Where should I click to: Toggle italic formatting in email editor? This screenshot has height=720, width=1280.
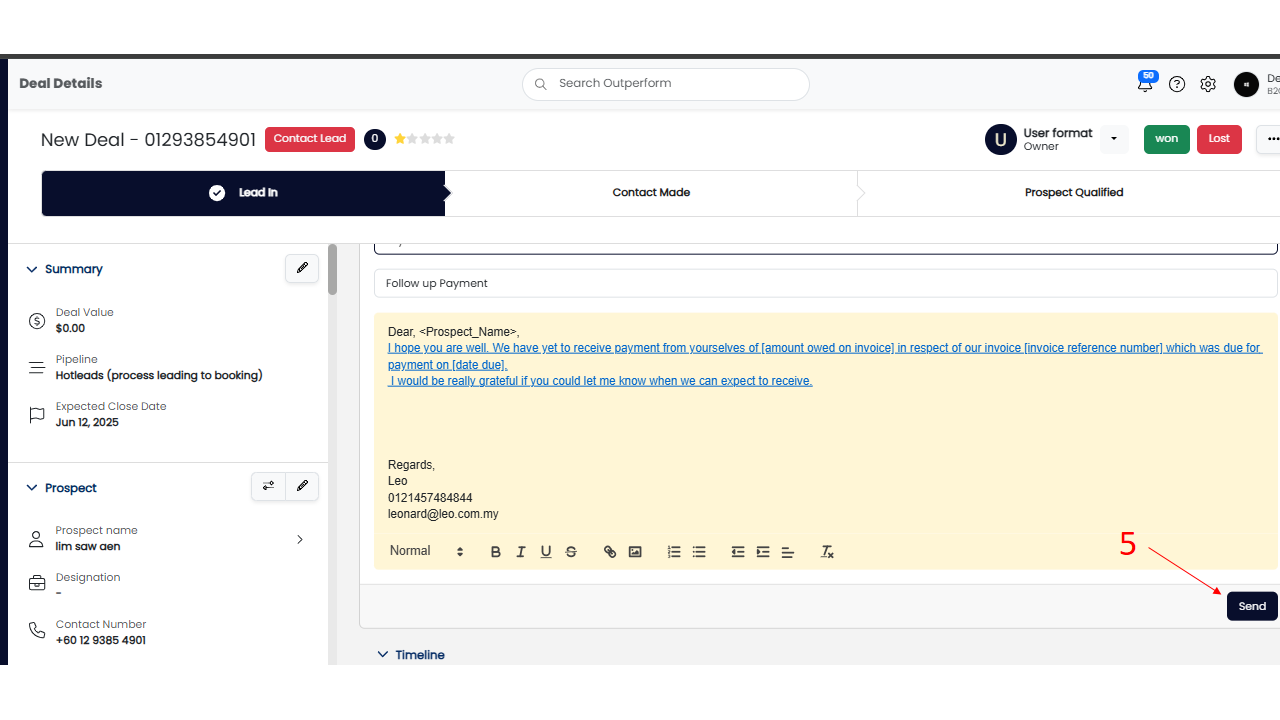coord(521,552)
